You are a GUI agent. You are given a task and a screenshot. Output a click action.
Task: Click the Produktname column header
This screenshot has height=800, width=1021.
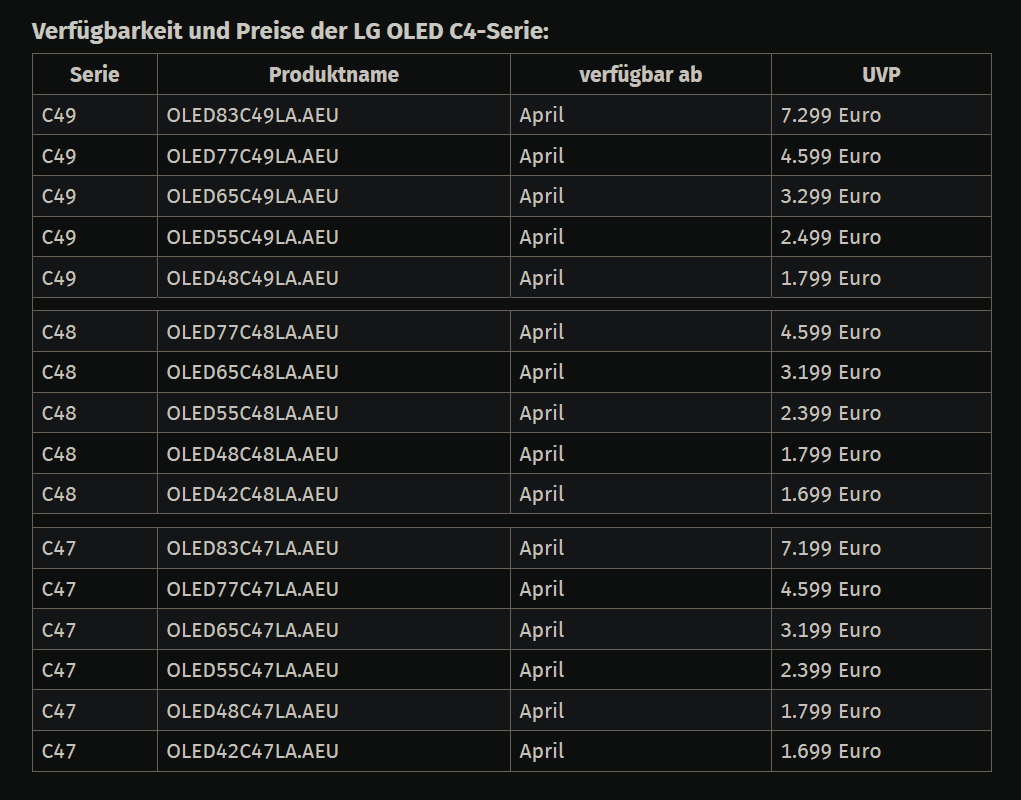[333, 75]
